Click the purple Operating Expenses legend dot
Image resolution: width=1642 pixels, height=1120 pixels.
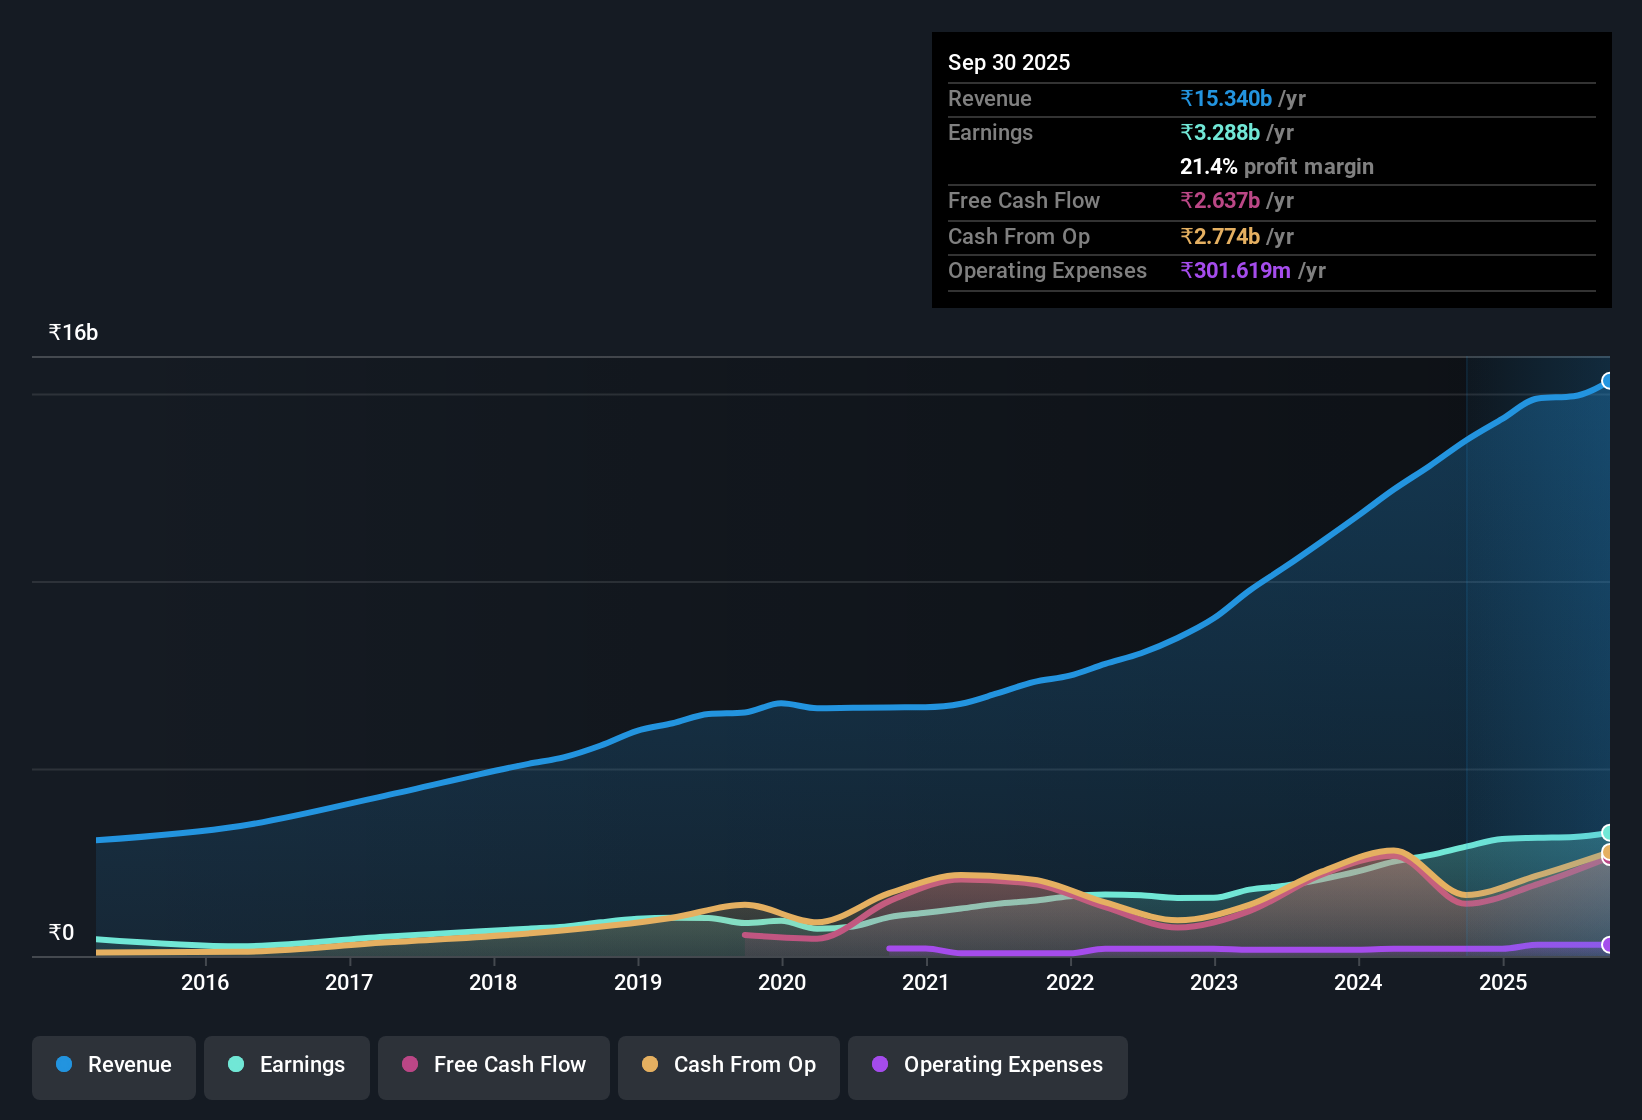[880, 1065]
